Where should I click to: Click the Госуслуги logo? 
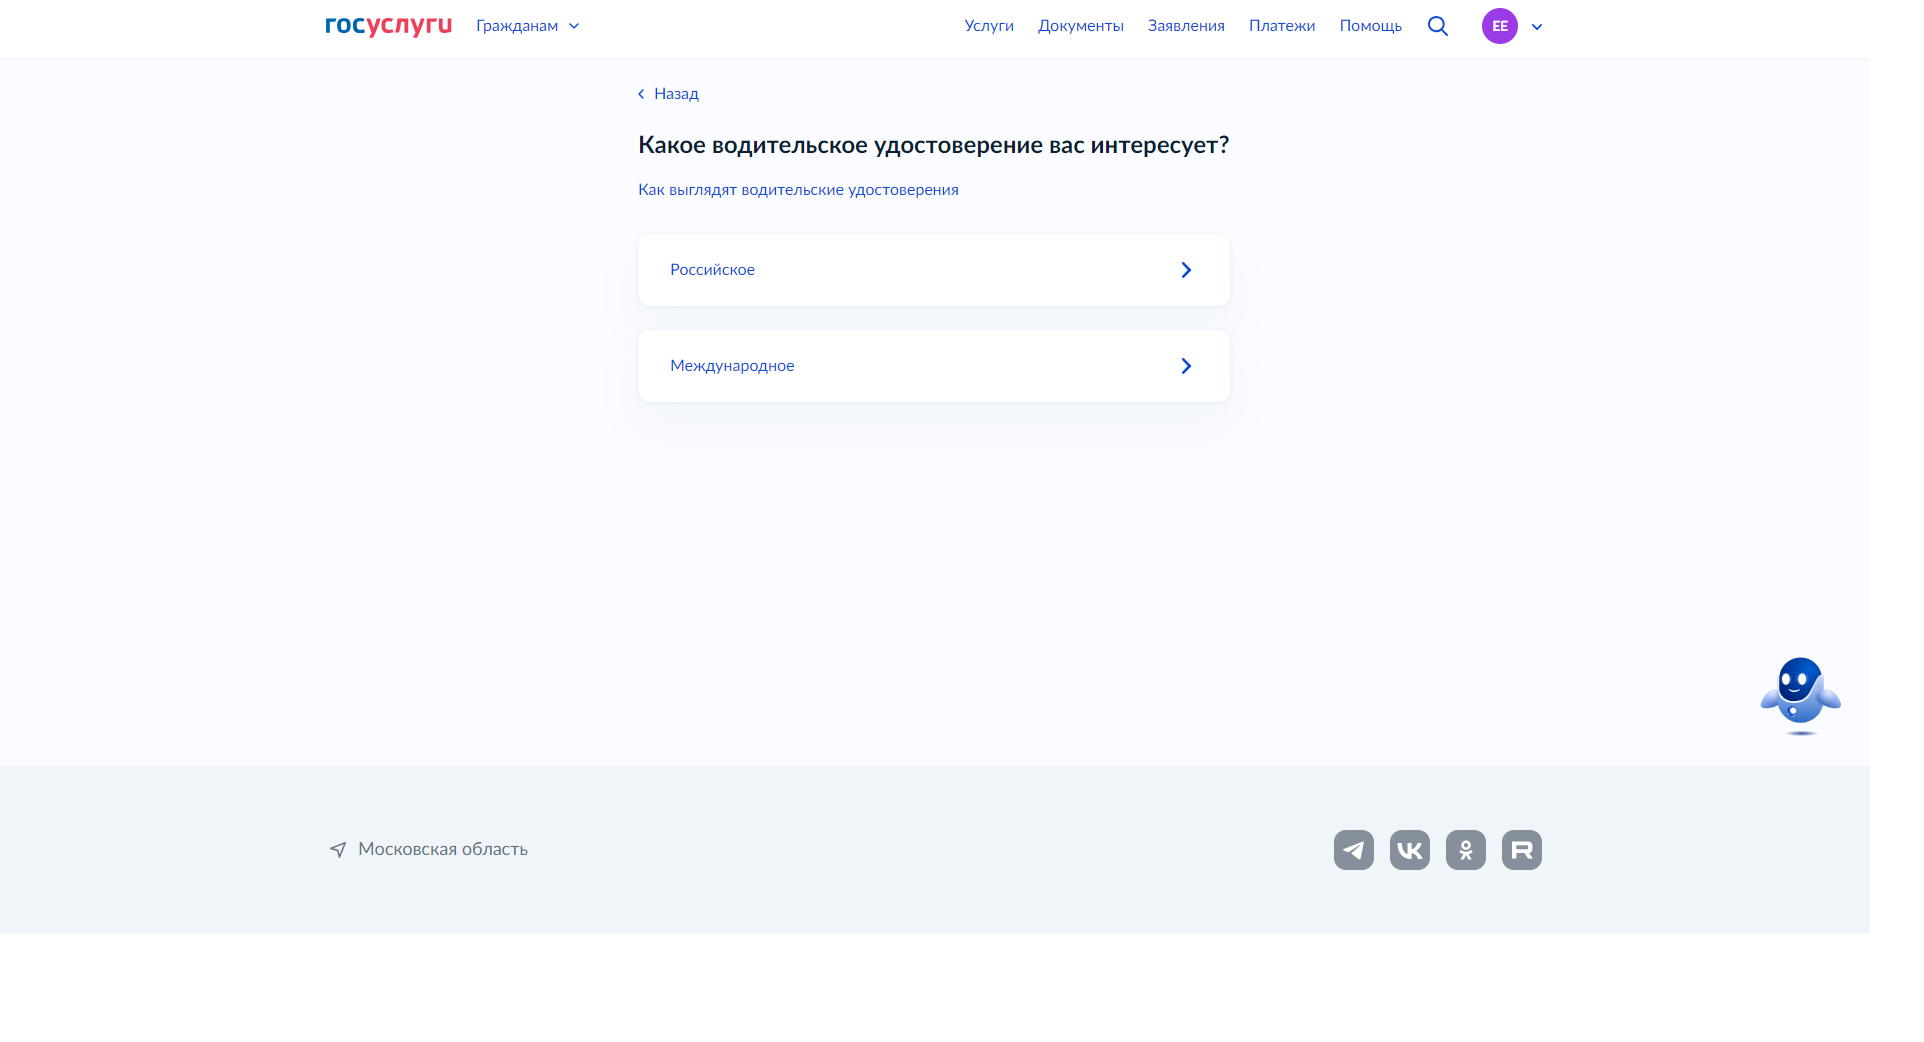pyautogui.click(x=387, y=26)
